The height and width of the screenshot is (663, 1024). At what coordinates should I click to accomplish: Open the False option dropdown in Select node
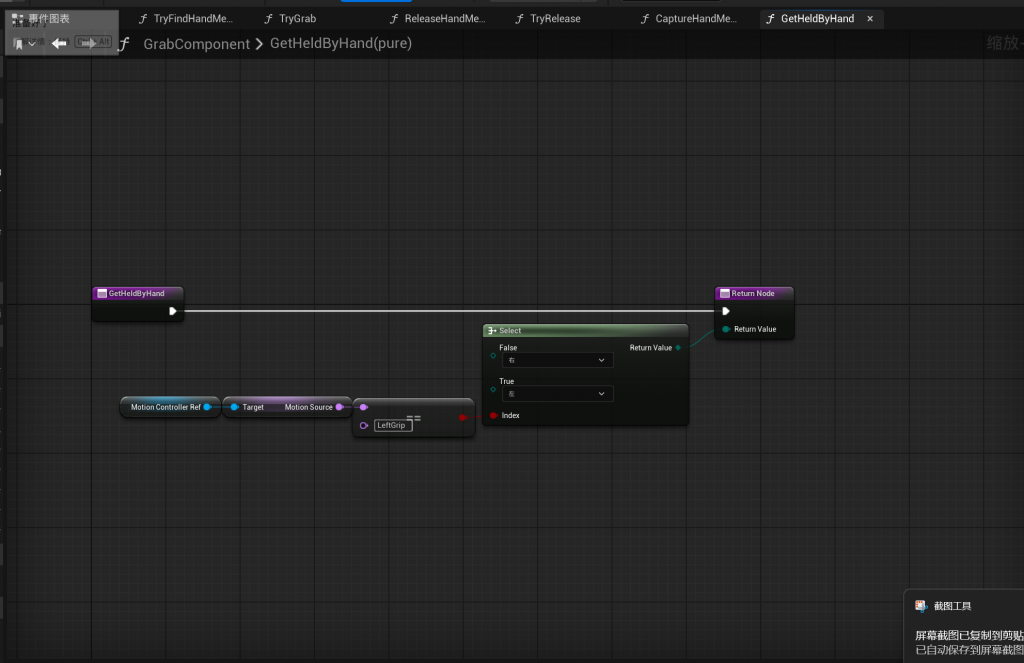(557, 360)
